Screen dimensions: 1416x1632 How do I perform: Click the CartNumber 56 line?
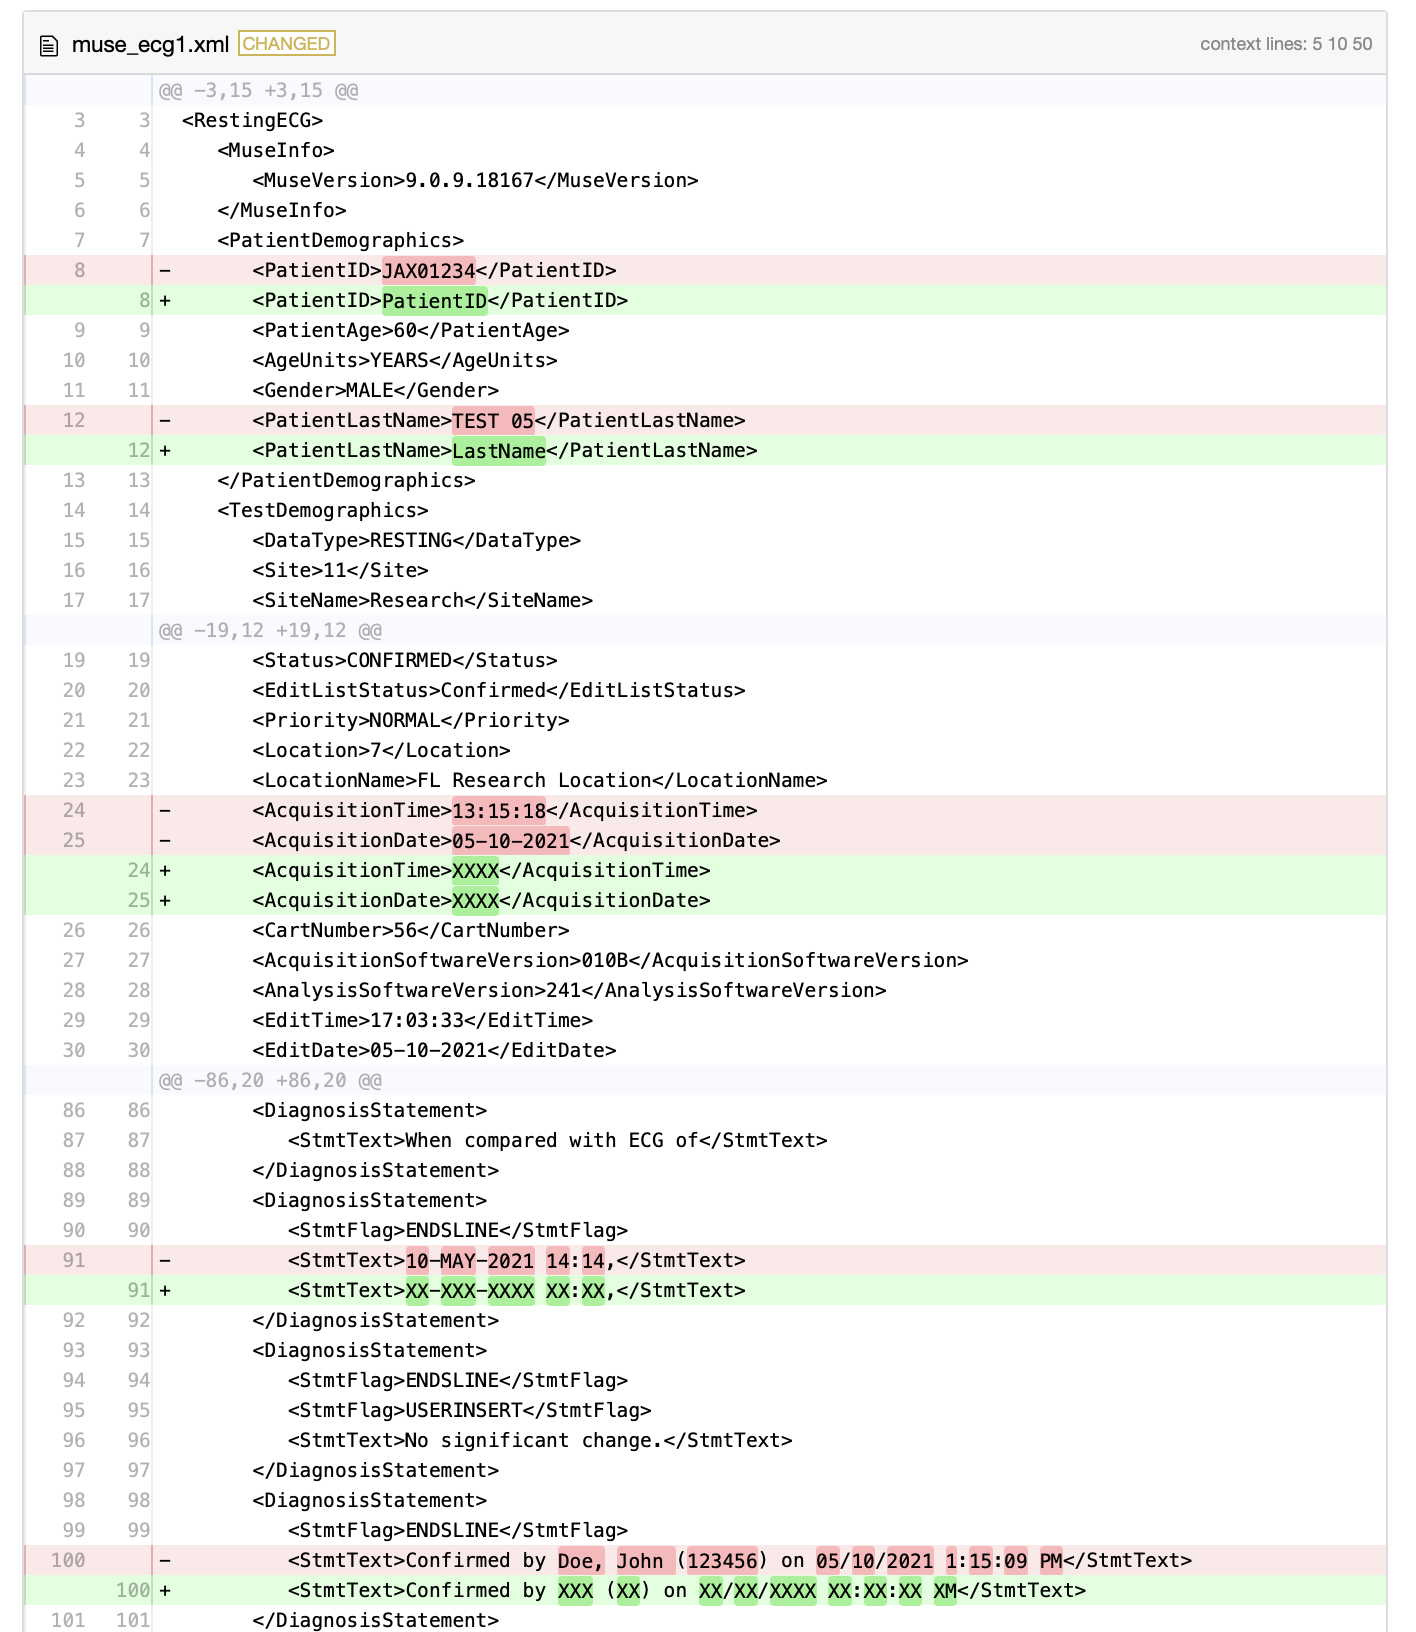click(x=411, y=930)
